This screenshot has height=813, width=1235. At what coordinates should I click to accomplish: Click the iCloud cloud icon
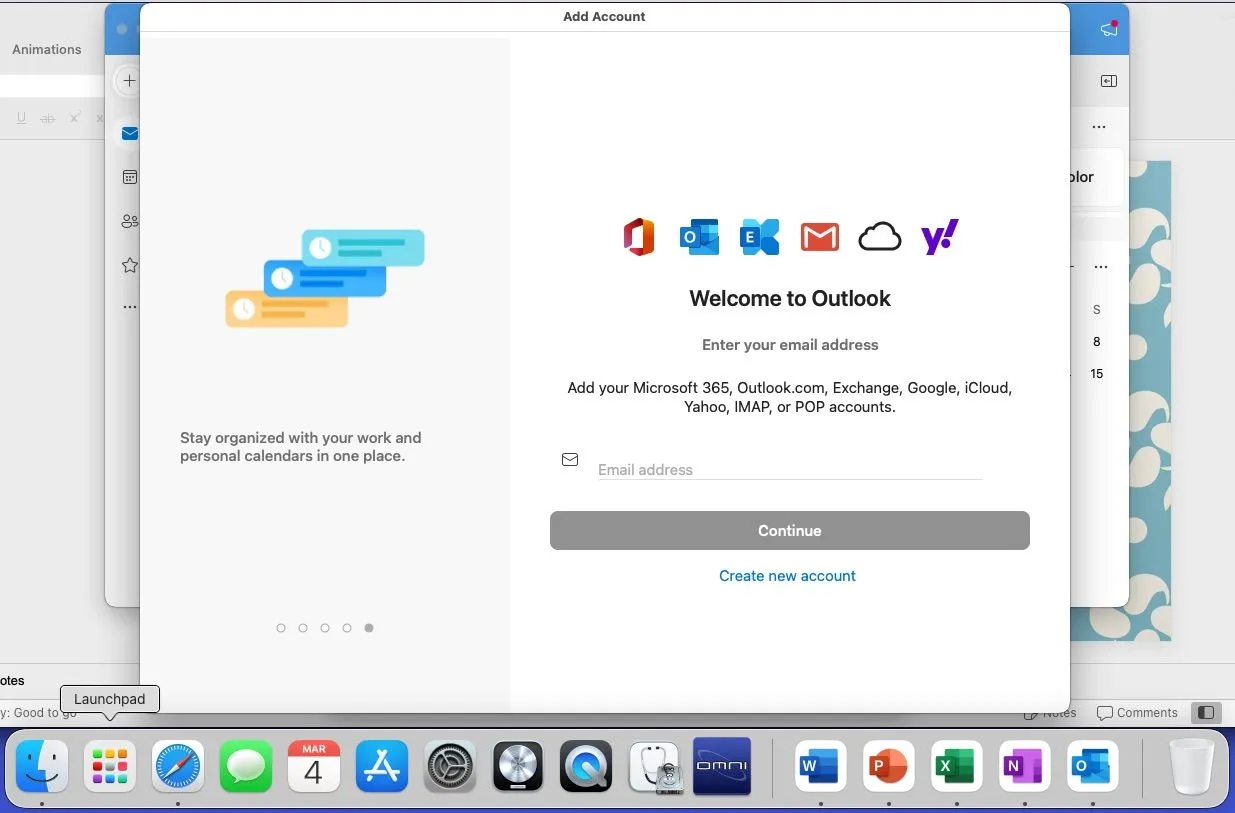(880, 237)
